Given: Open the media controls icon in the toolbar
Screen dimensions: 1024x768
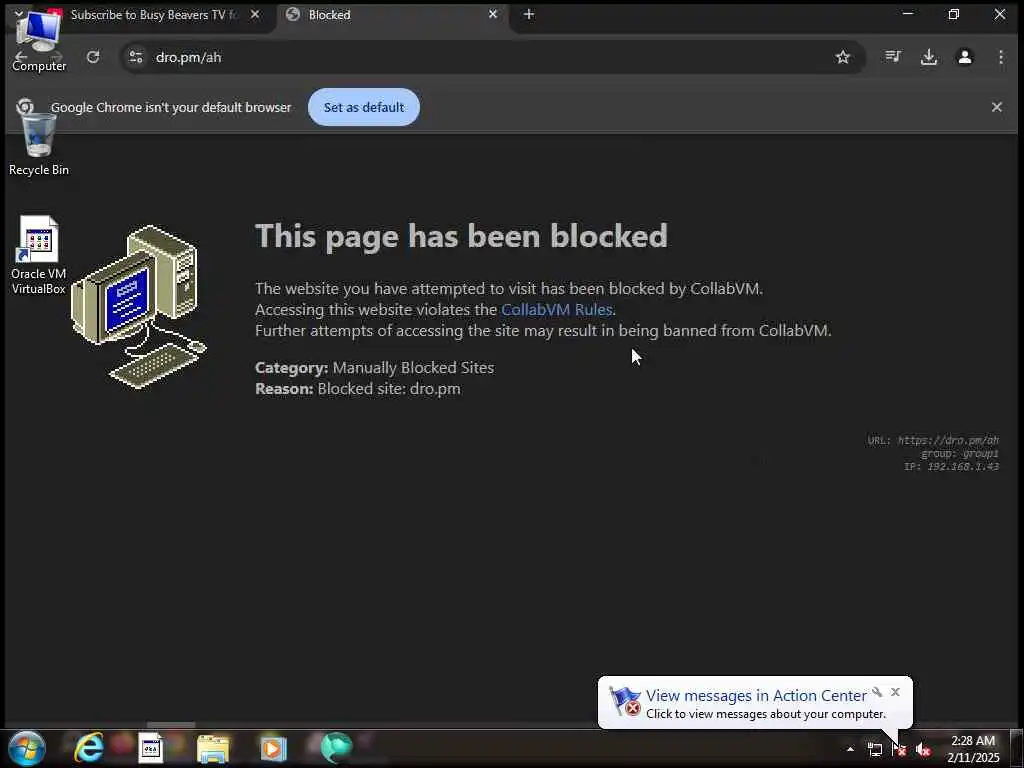Looking at the screenshot, I should 893,57.
